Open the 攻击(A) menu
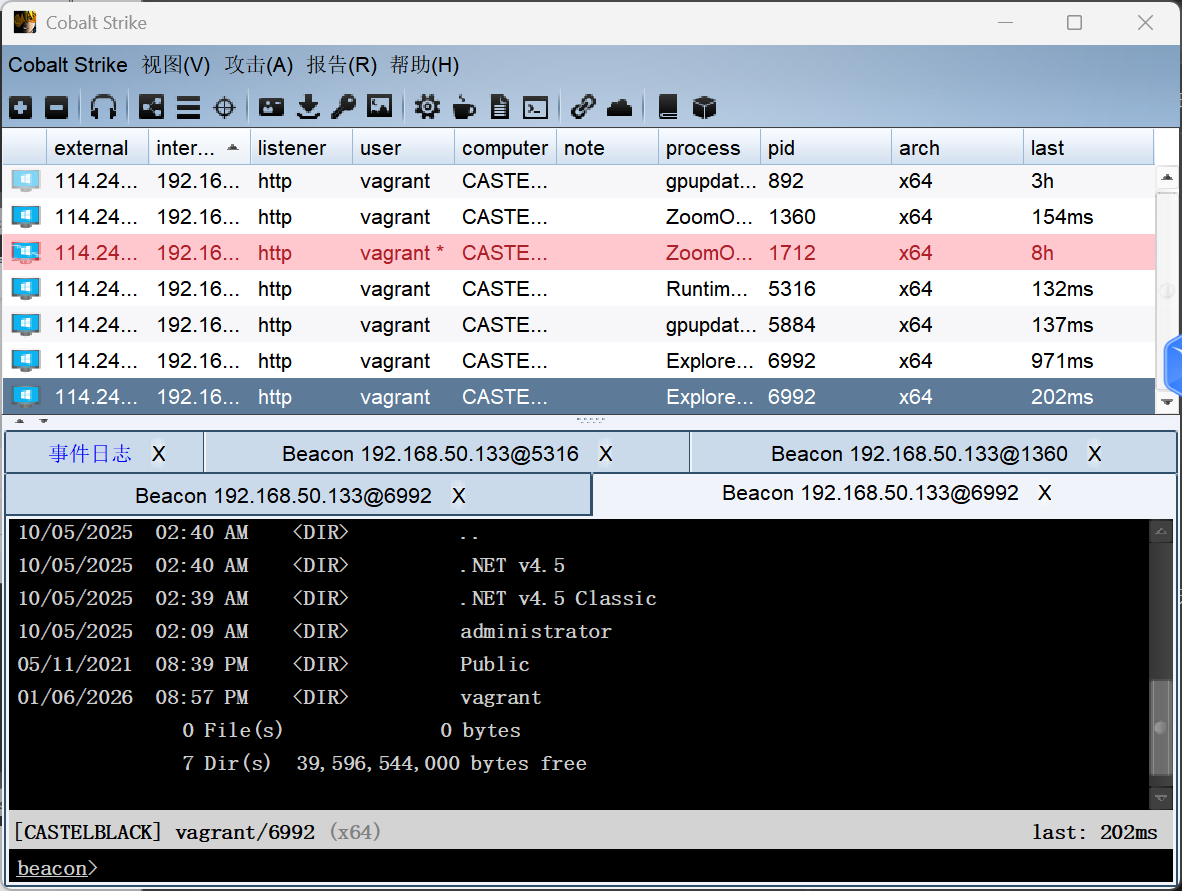The width and height of the screenshot is (1182, 891). pos(258,65)
